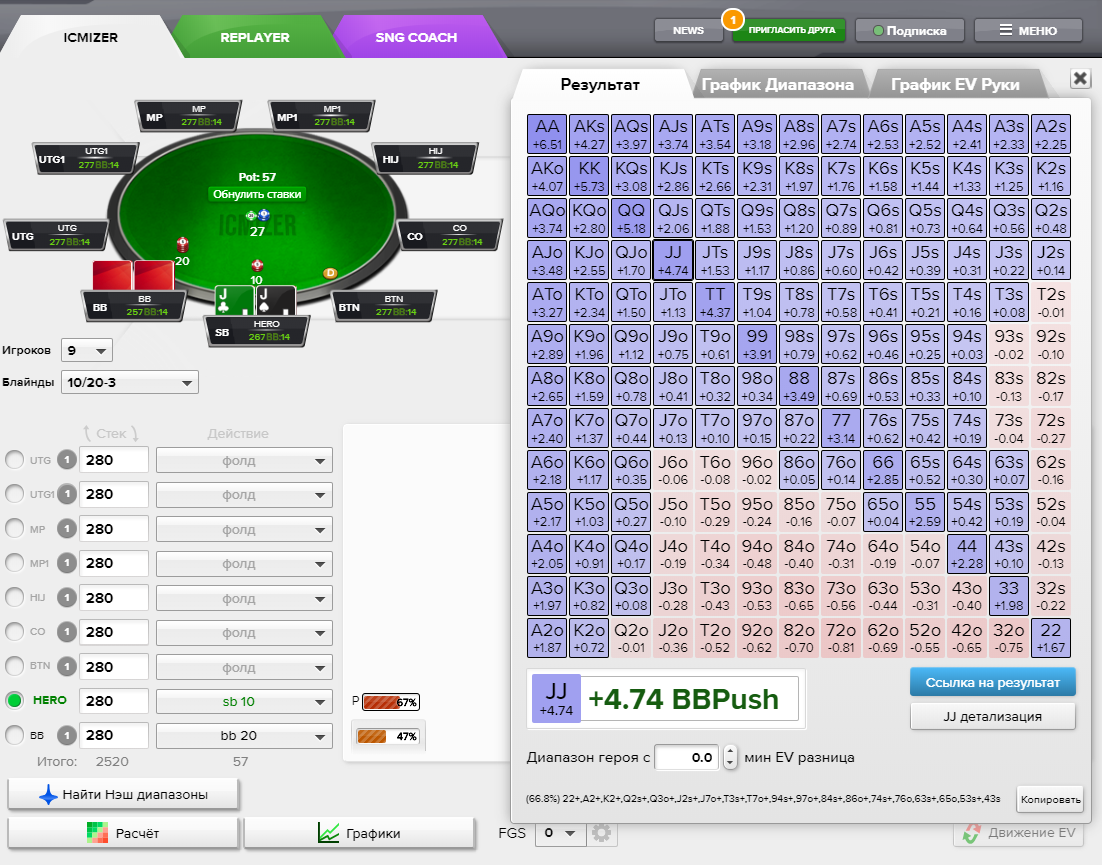Click the min EV разница stepper arrows
The image size is (1102, 865).
730,757
